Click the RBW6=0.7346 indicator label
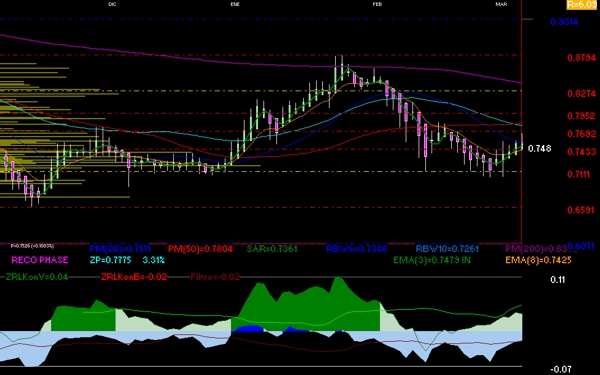 coord(357,249)
